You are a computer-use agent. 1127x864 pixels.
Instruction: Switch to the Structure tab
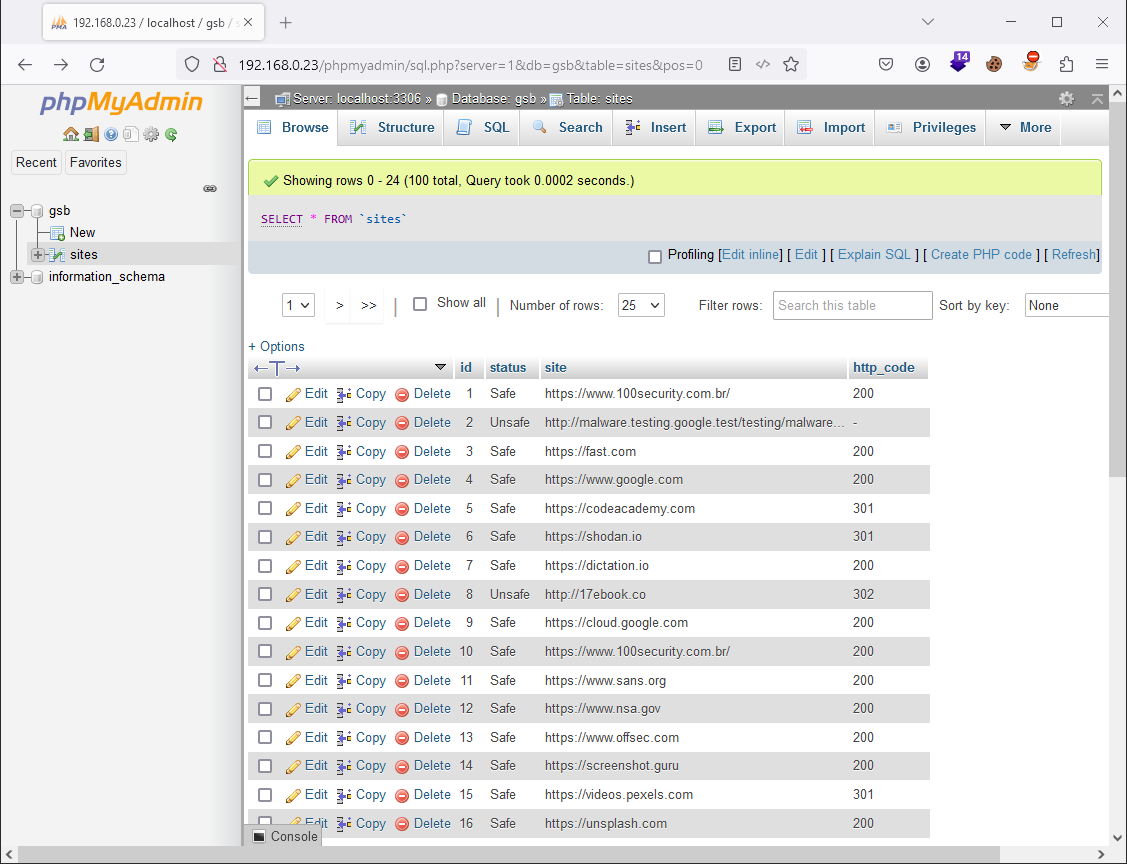tap(392, 127)
